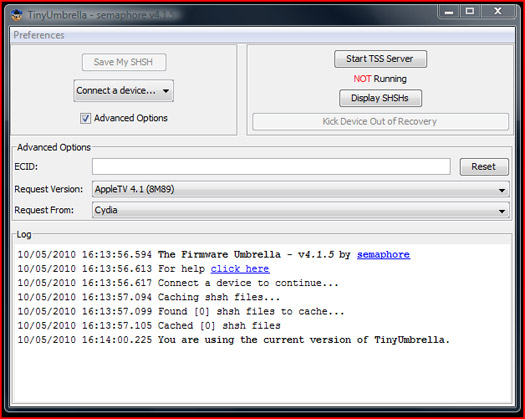Uncheck the Advanced Options checkbox
The image size is (525, 419).
point(85,118)
